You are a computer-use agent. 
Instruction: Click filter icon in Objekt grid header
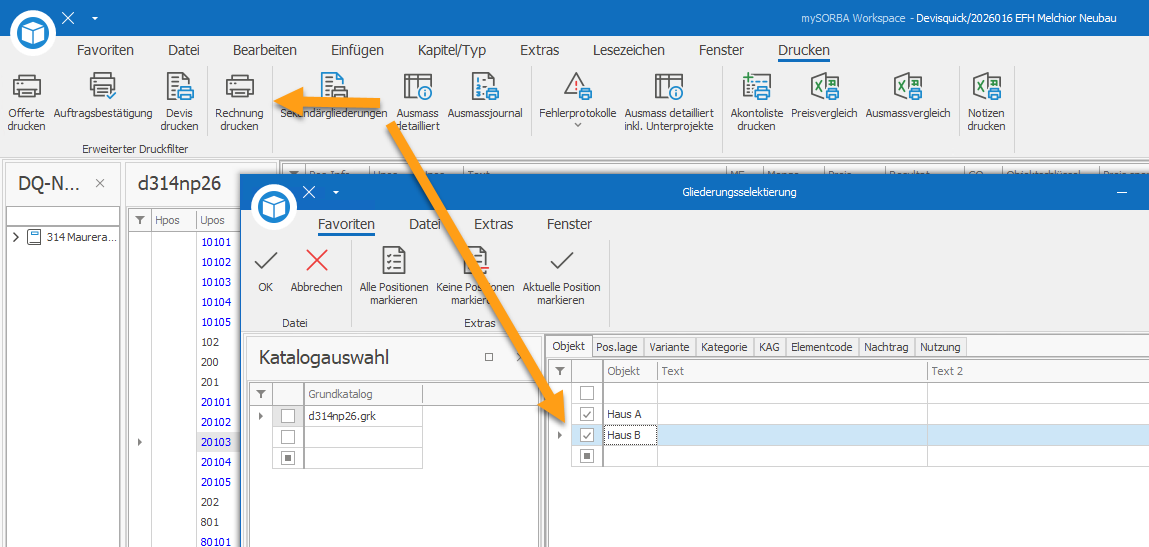pos(559,371)
